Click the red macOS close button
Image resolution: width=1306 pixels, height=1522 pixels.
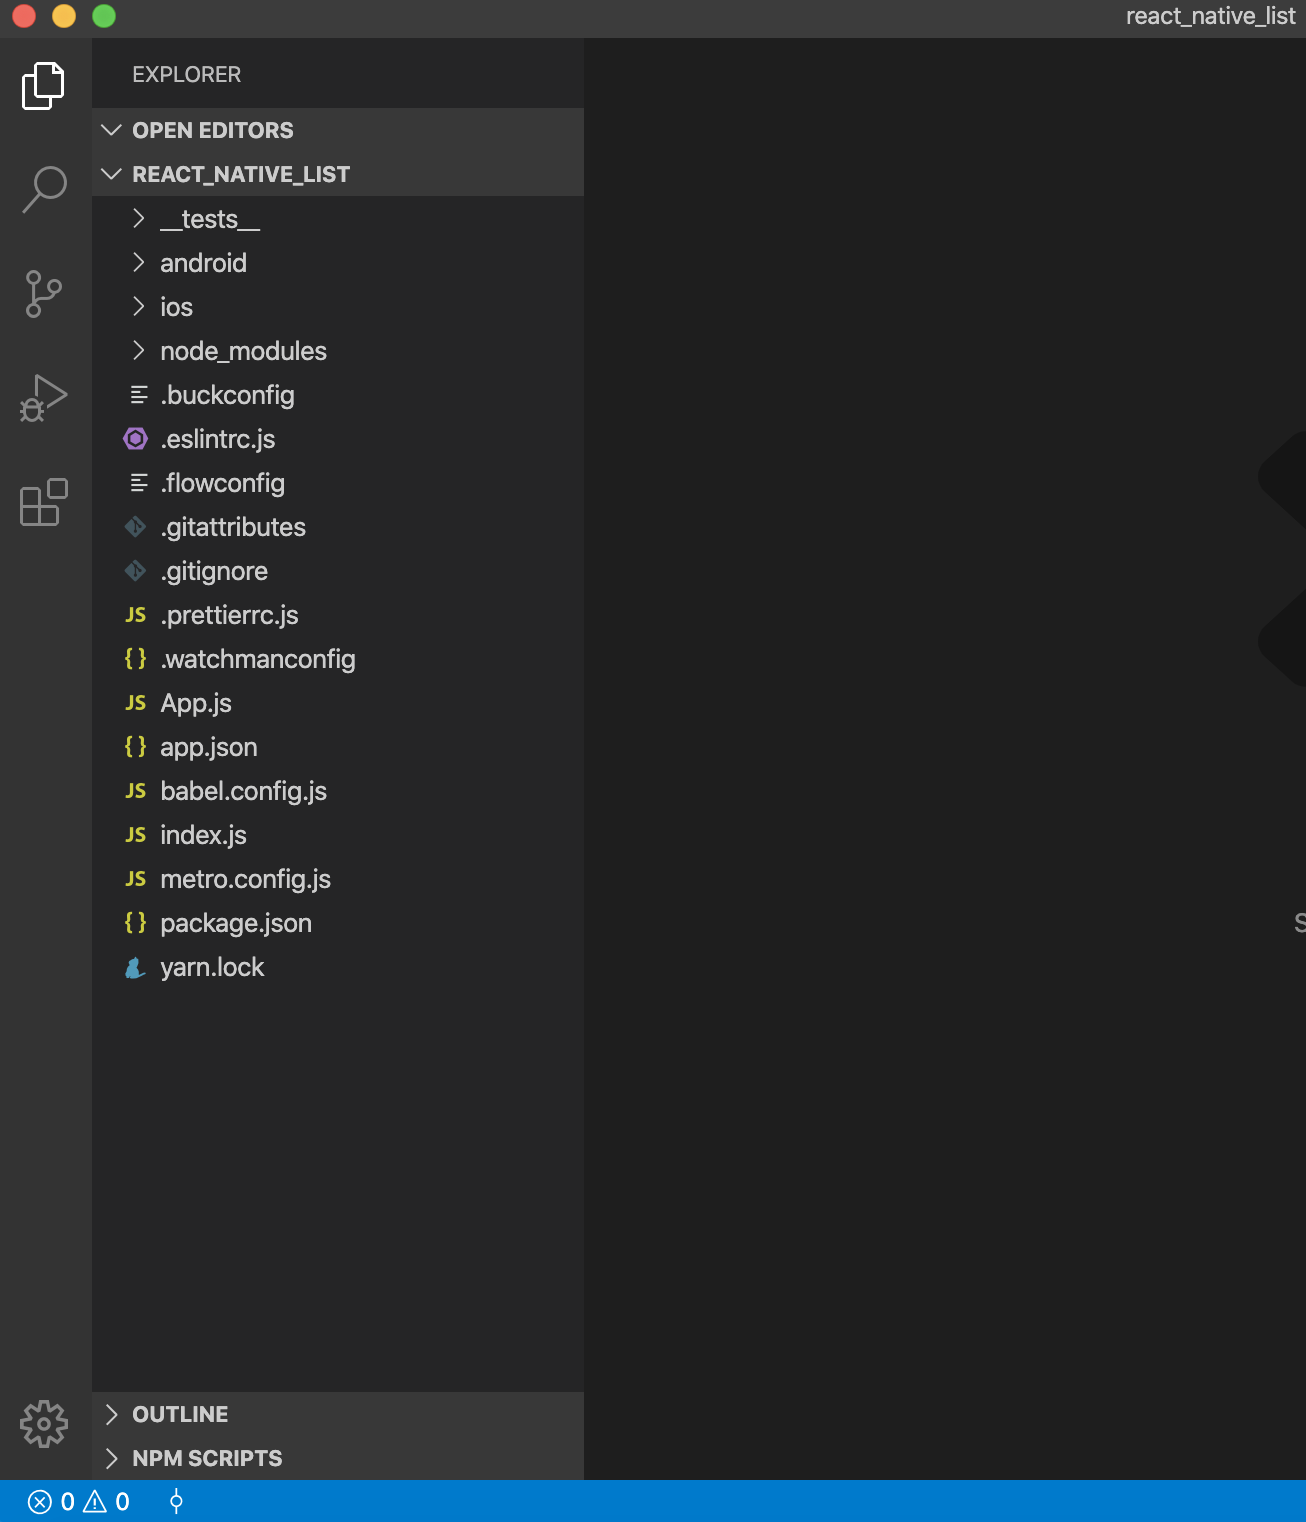[24, 16]
